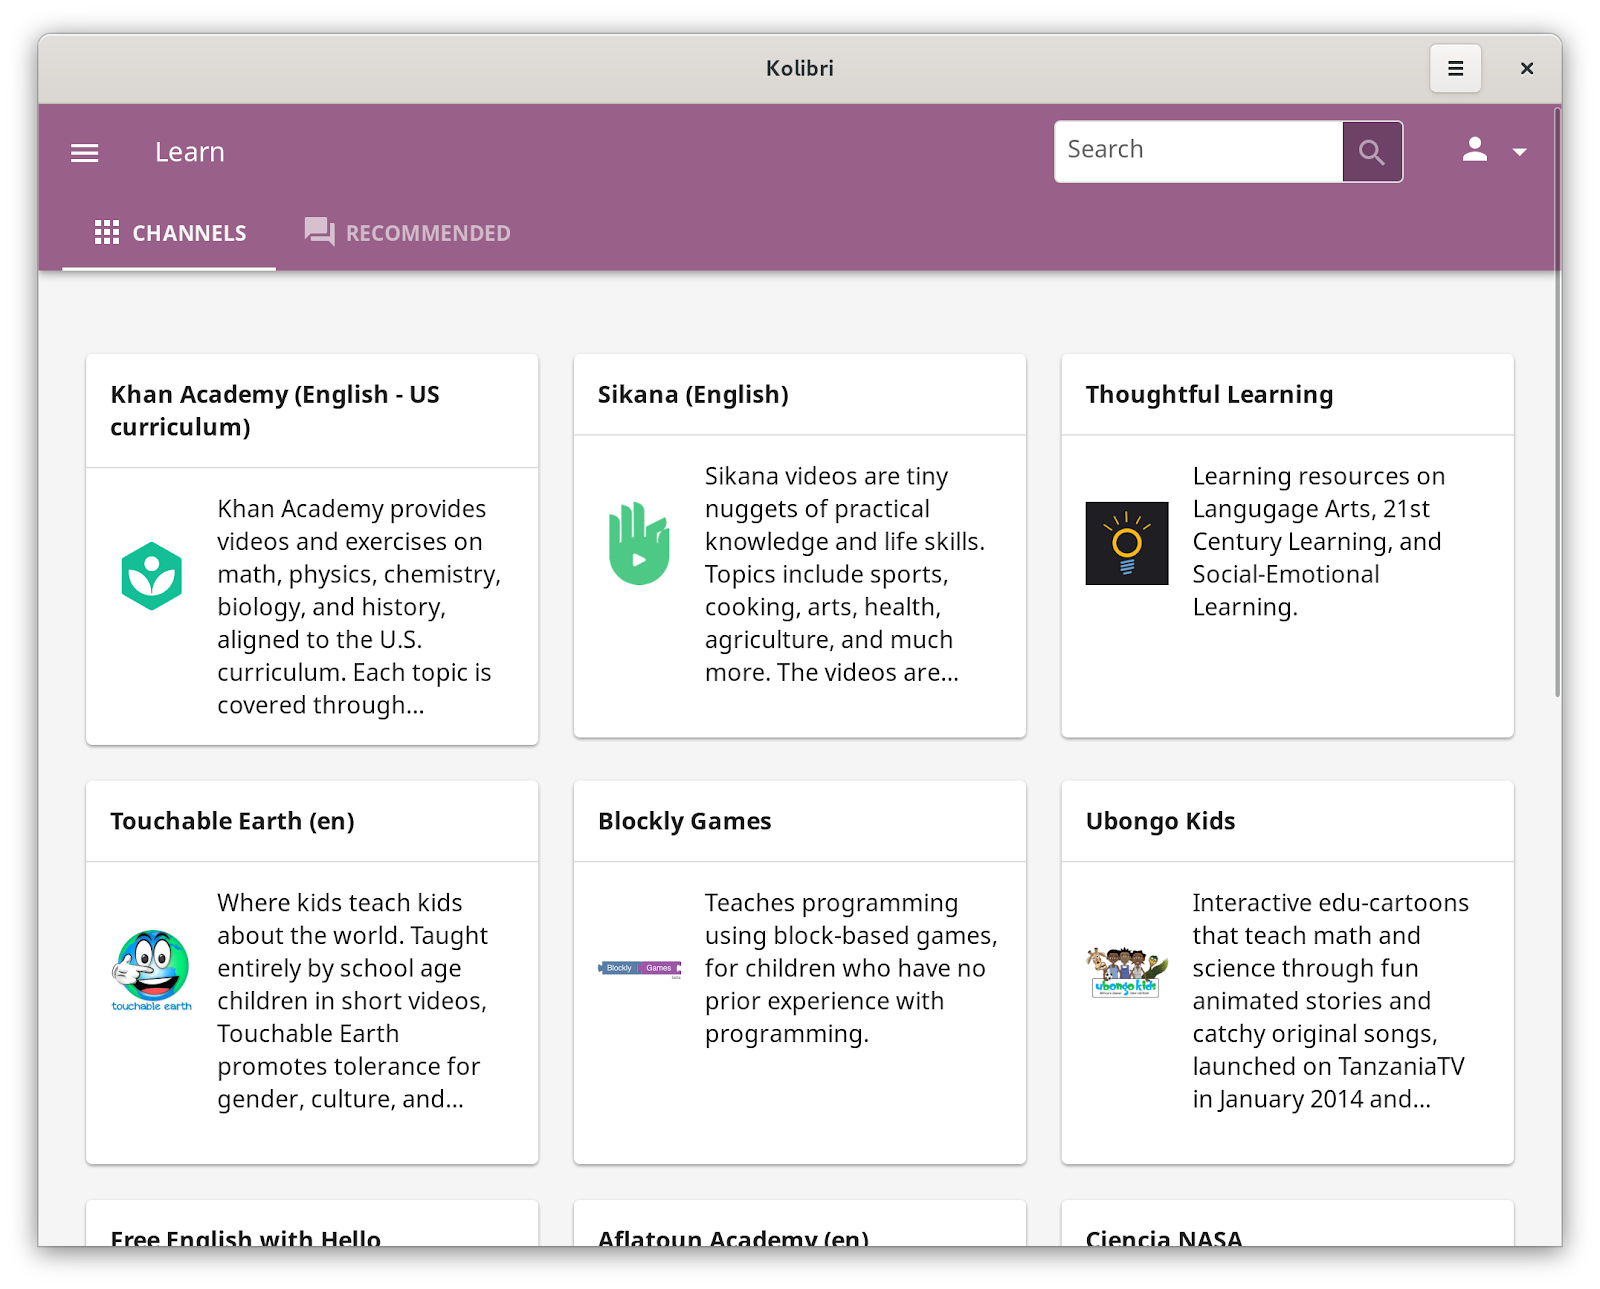Click the Kolibri window title
1600x1289 pixels.
pos(800,68)
